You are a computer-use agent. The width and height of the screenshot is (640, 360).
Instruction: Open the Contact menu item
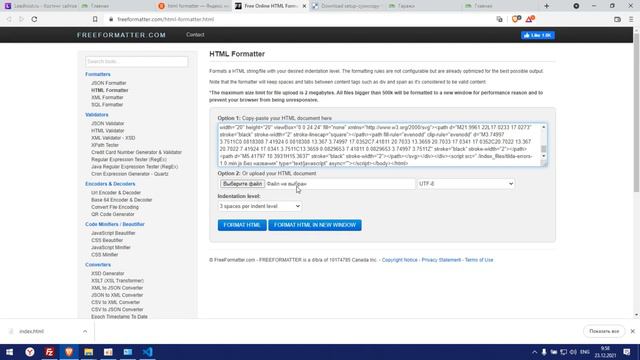(x=195, y=35)
